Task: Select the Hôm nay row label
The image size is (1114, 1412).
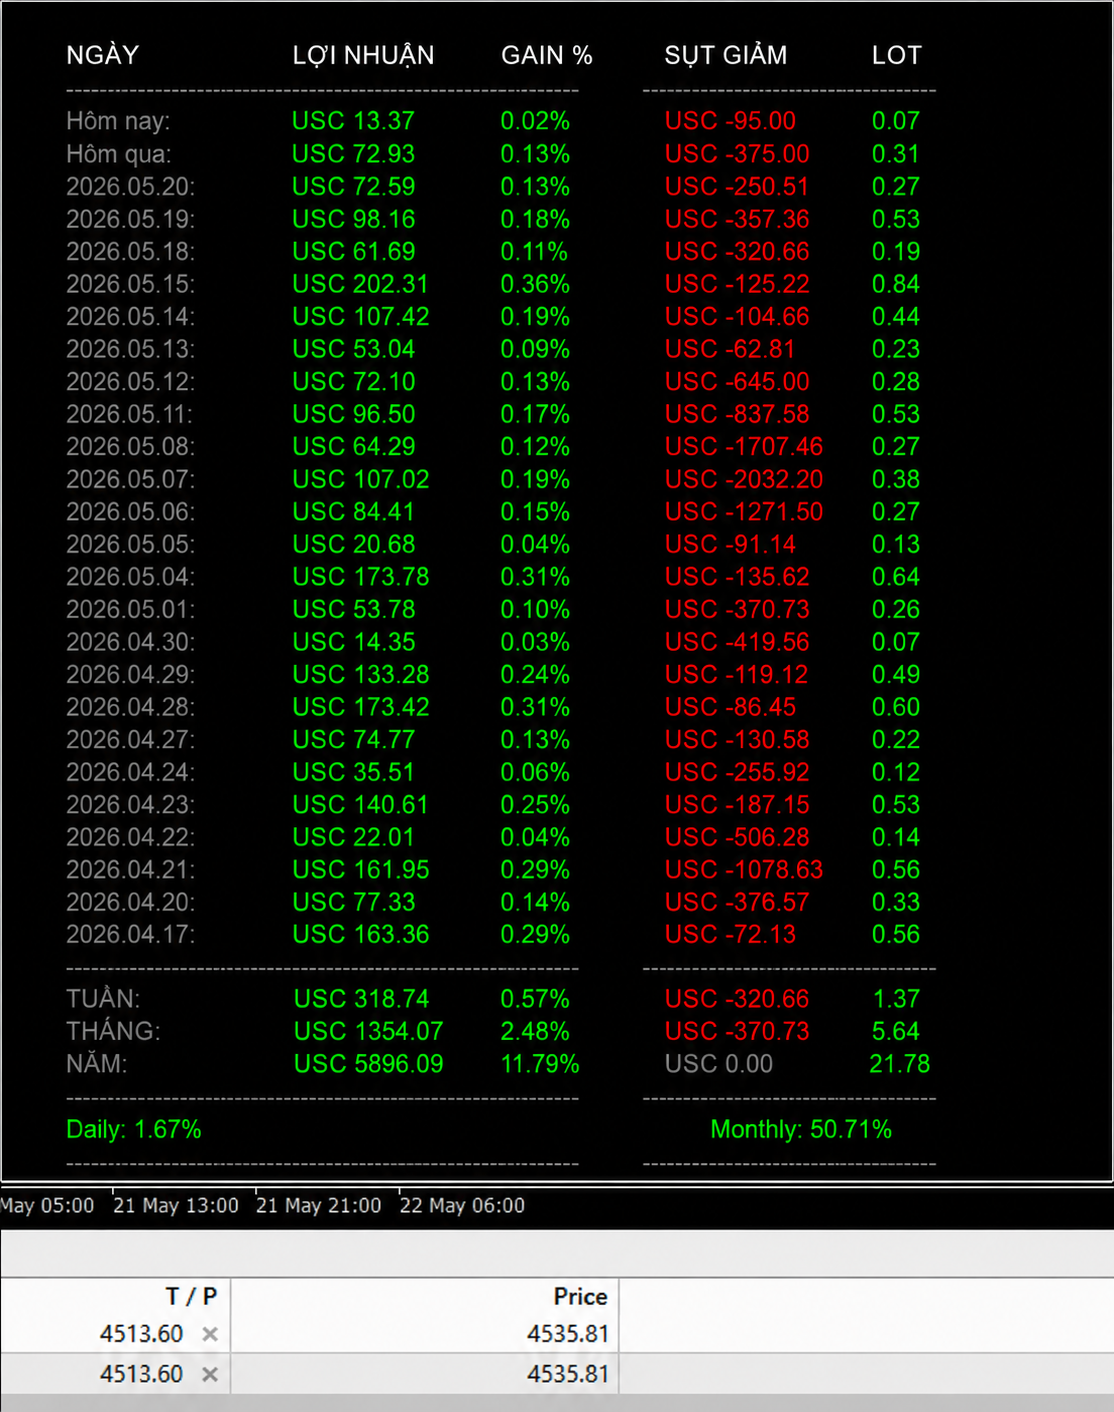Action: 118,121
